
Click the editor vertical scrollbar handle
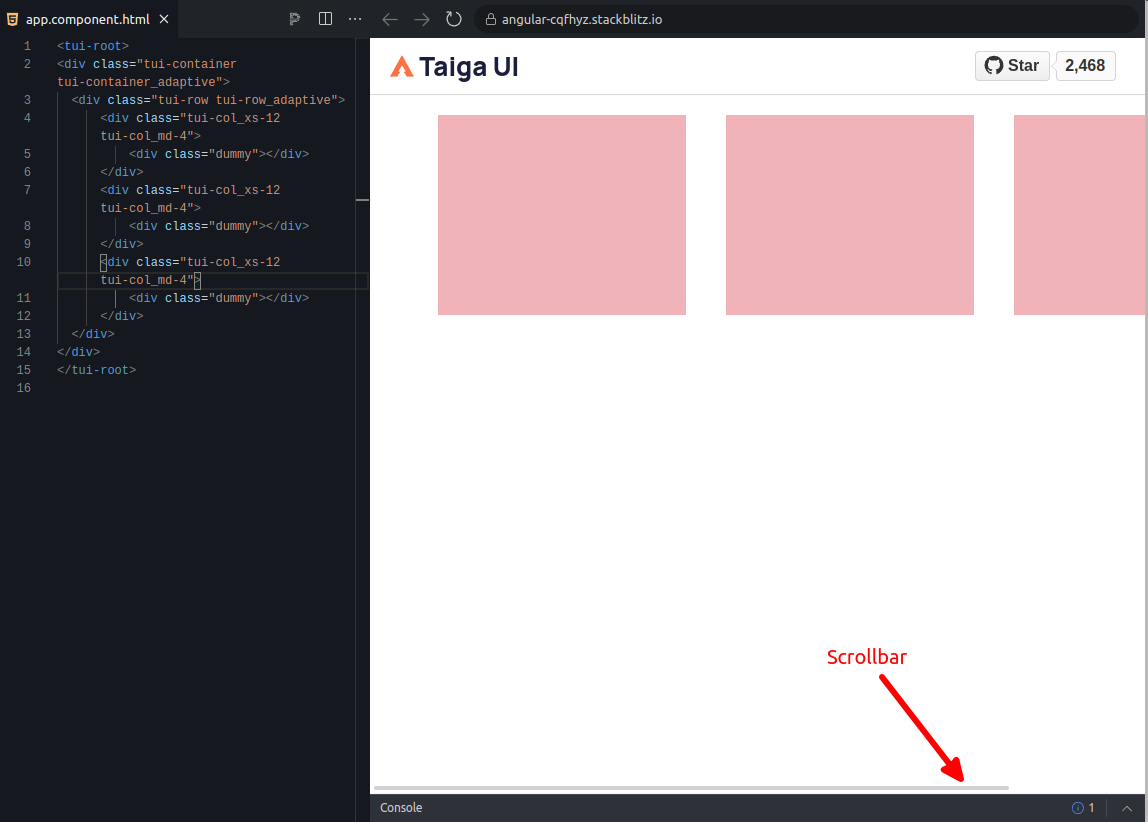coord(362,200)
